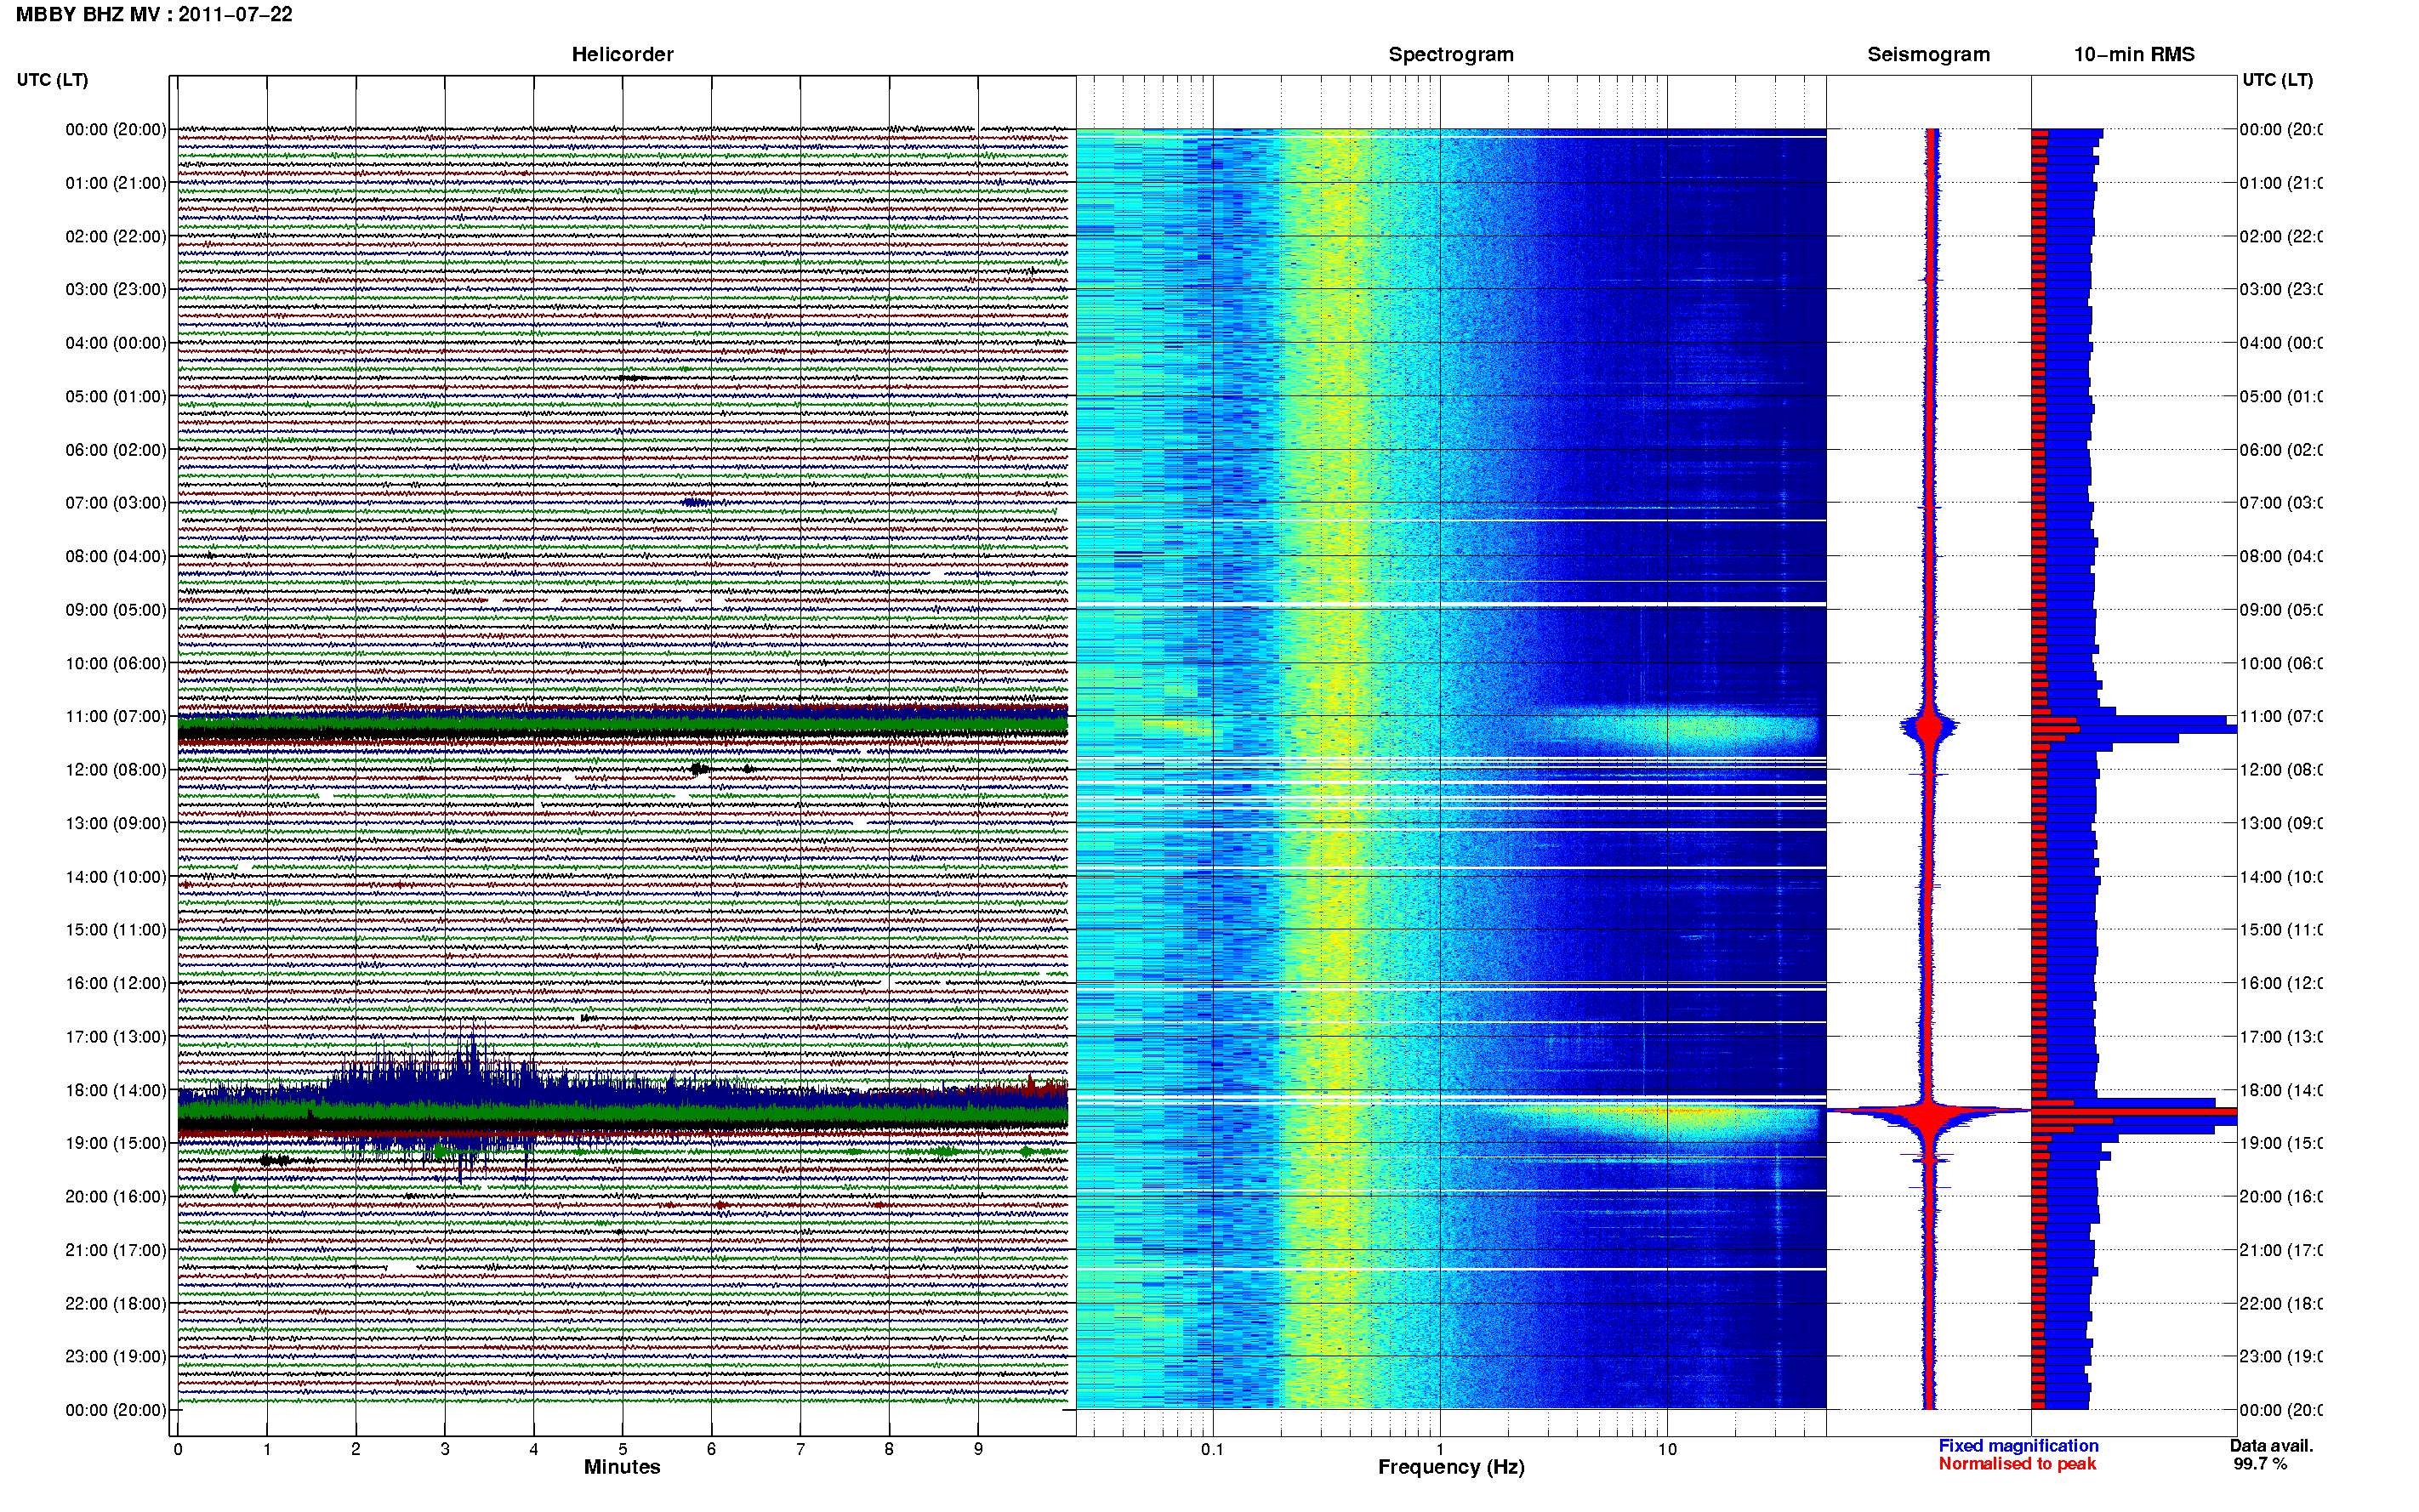Select the Spectrogram panel heading
The image size is (2419, 1512).
[x=1450, y=54]
